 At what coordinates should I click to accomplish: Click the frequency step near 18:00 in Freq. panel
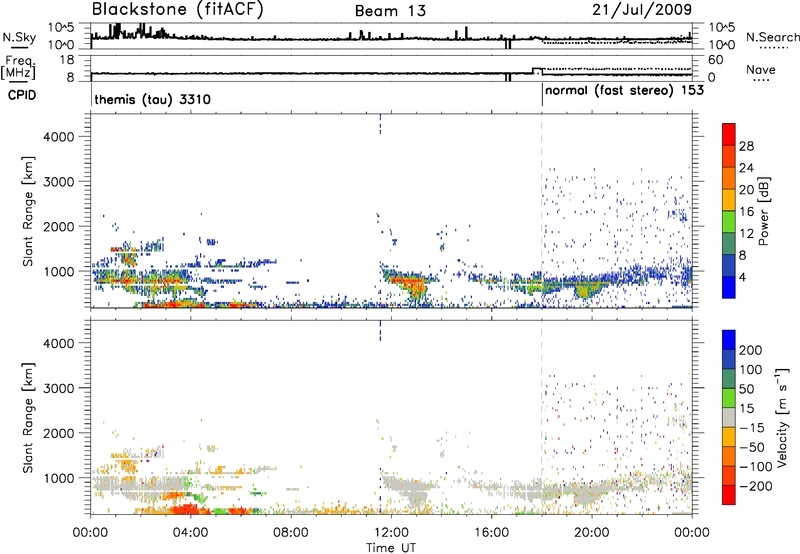[537, 71]
